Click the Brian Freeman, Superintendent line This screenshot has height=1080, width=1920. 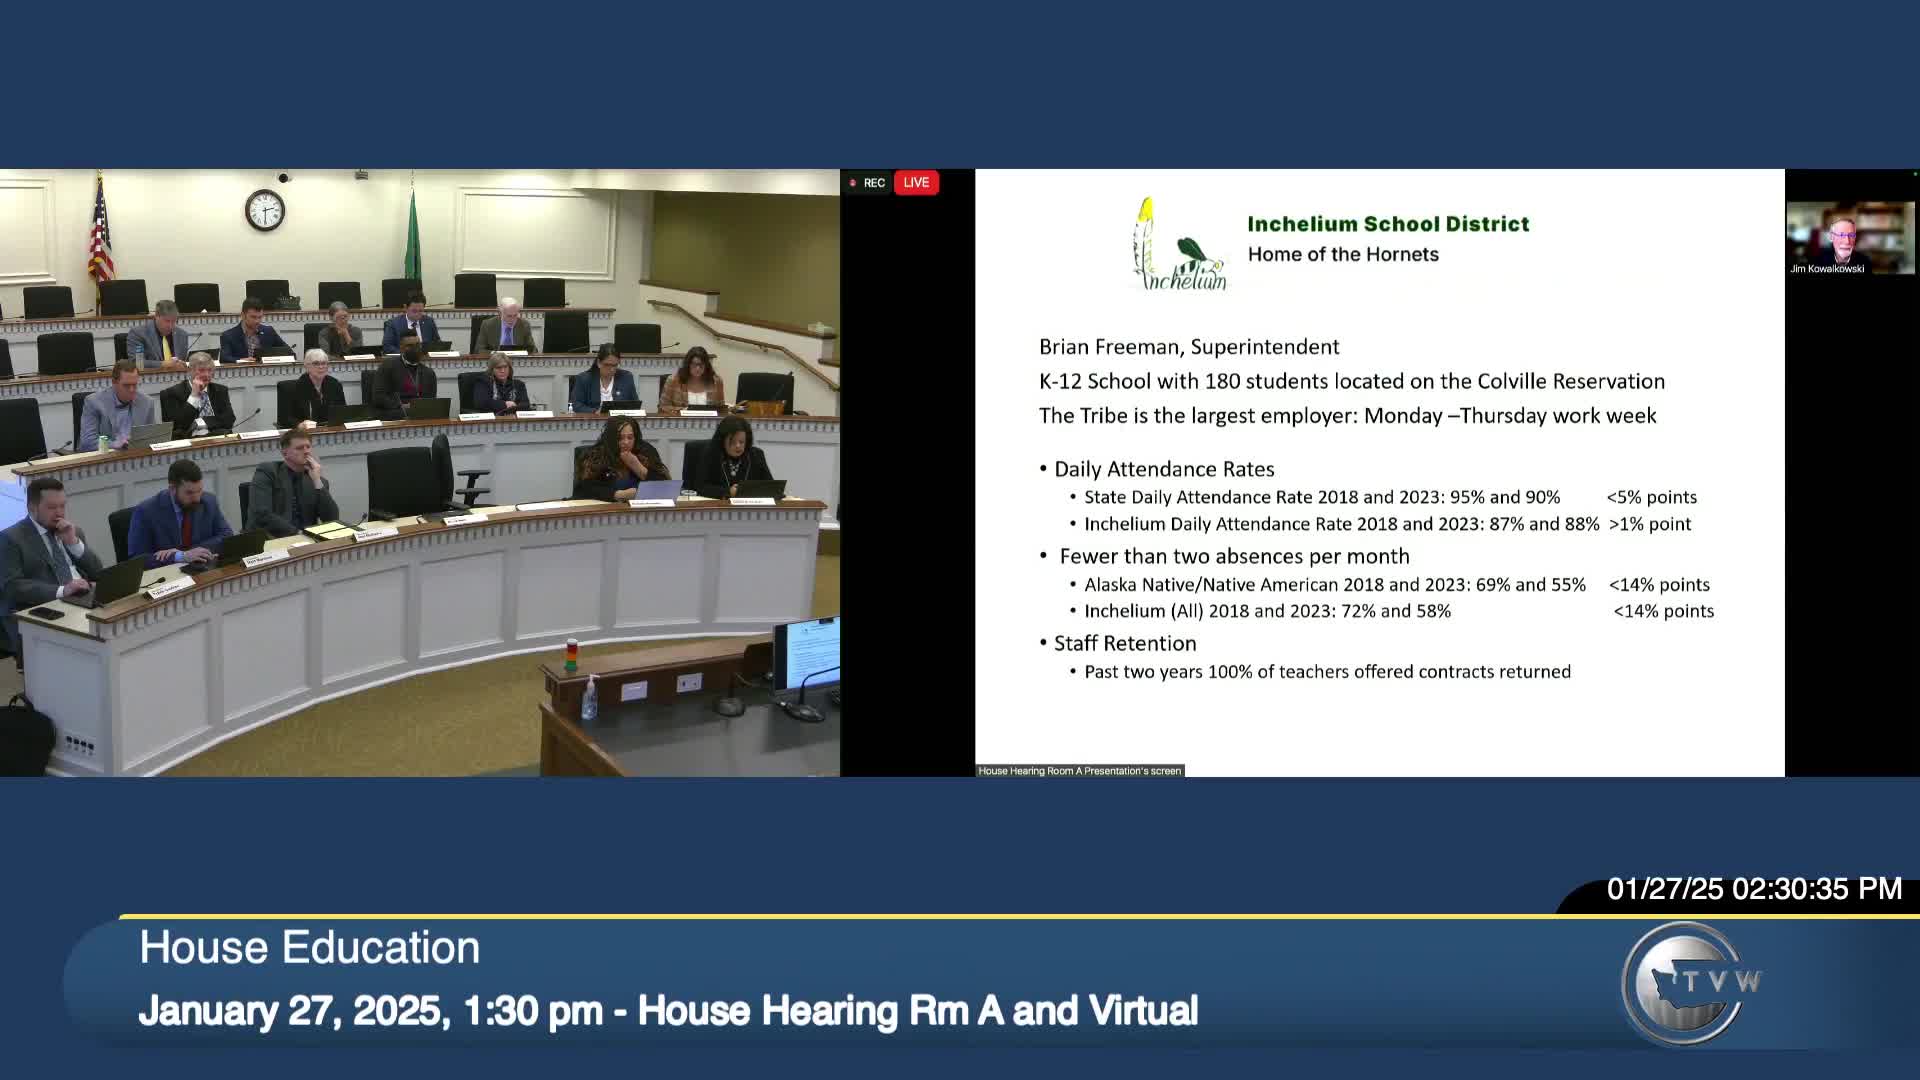(1188, 347)
